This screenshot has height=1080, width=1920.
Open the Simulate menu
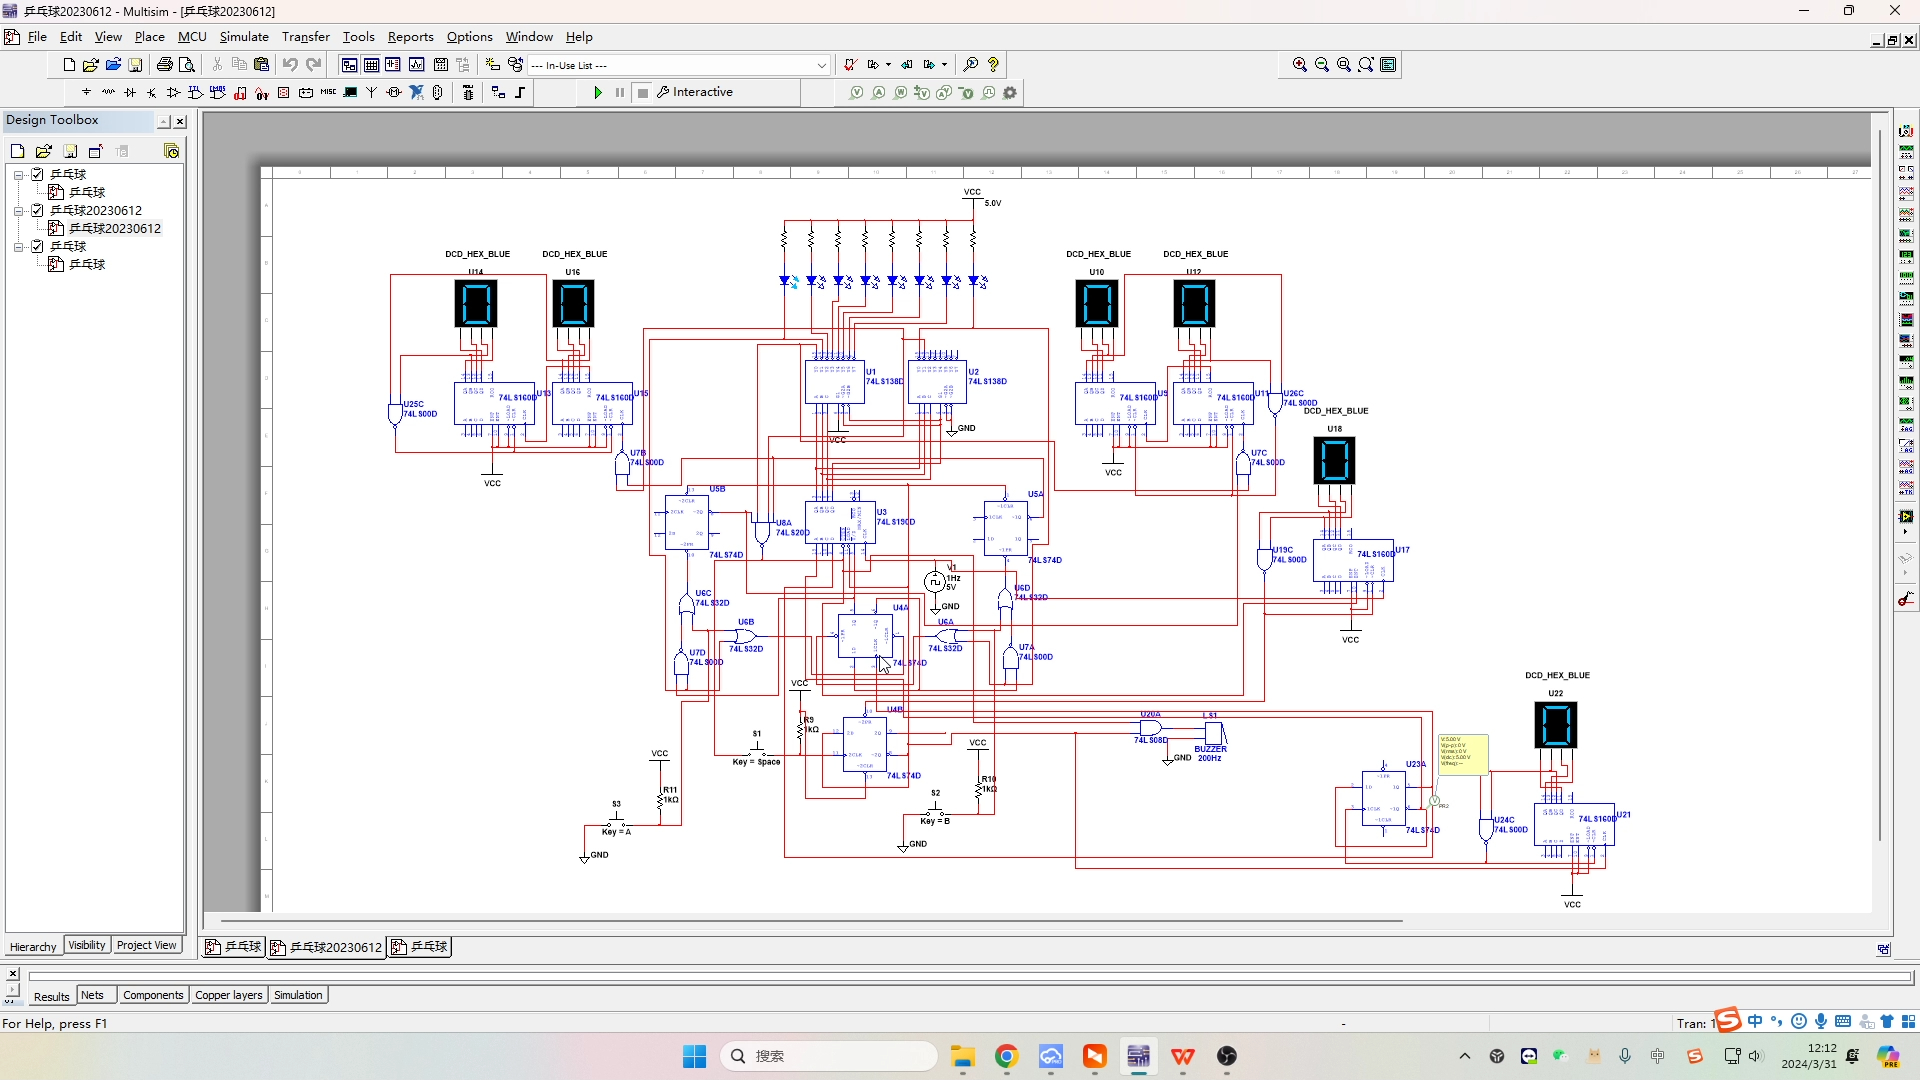pyautogui.click(x=244, y=37)
